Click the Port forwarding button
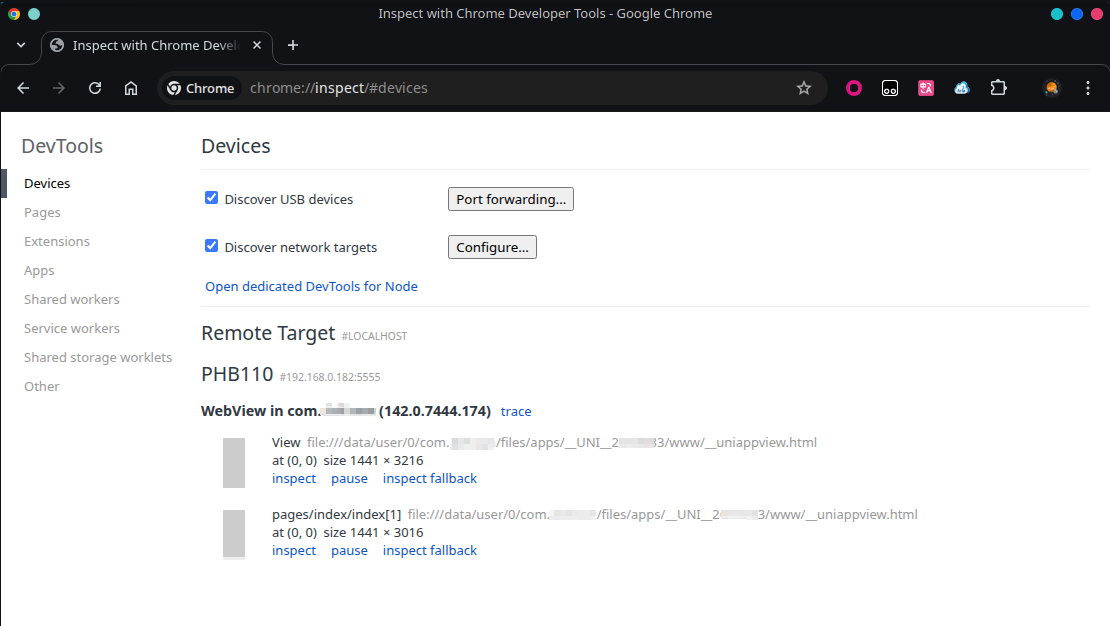The image size is (1110, 626). [510, 199]
